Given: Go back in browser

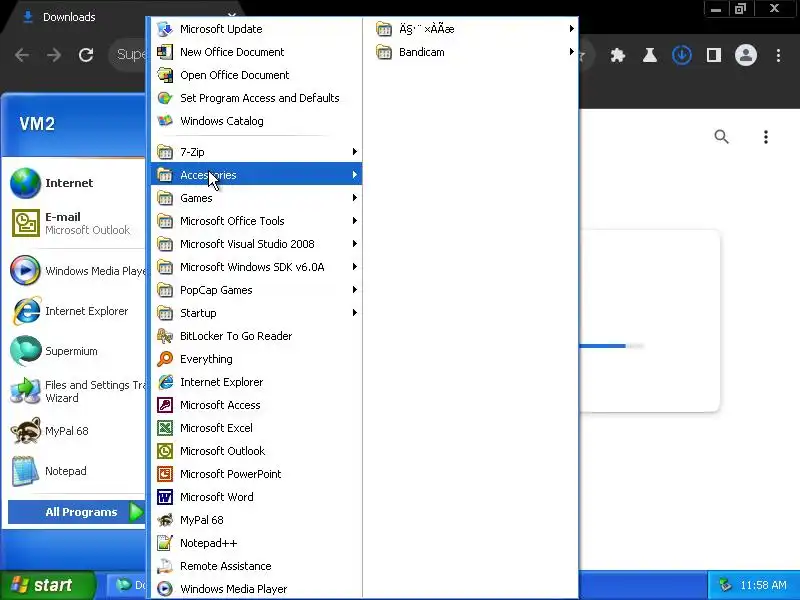Looking at the screenshot, I should pyautogui.click(x=21, y=55).
